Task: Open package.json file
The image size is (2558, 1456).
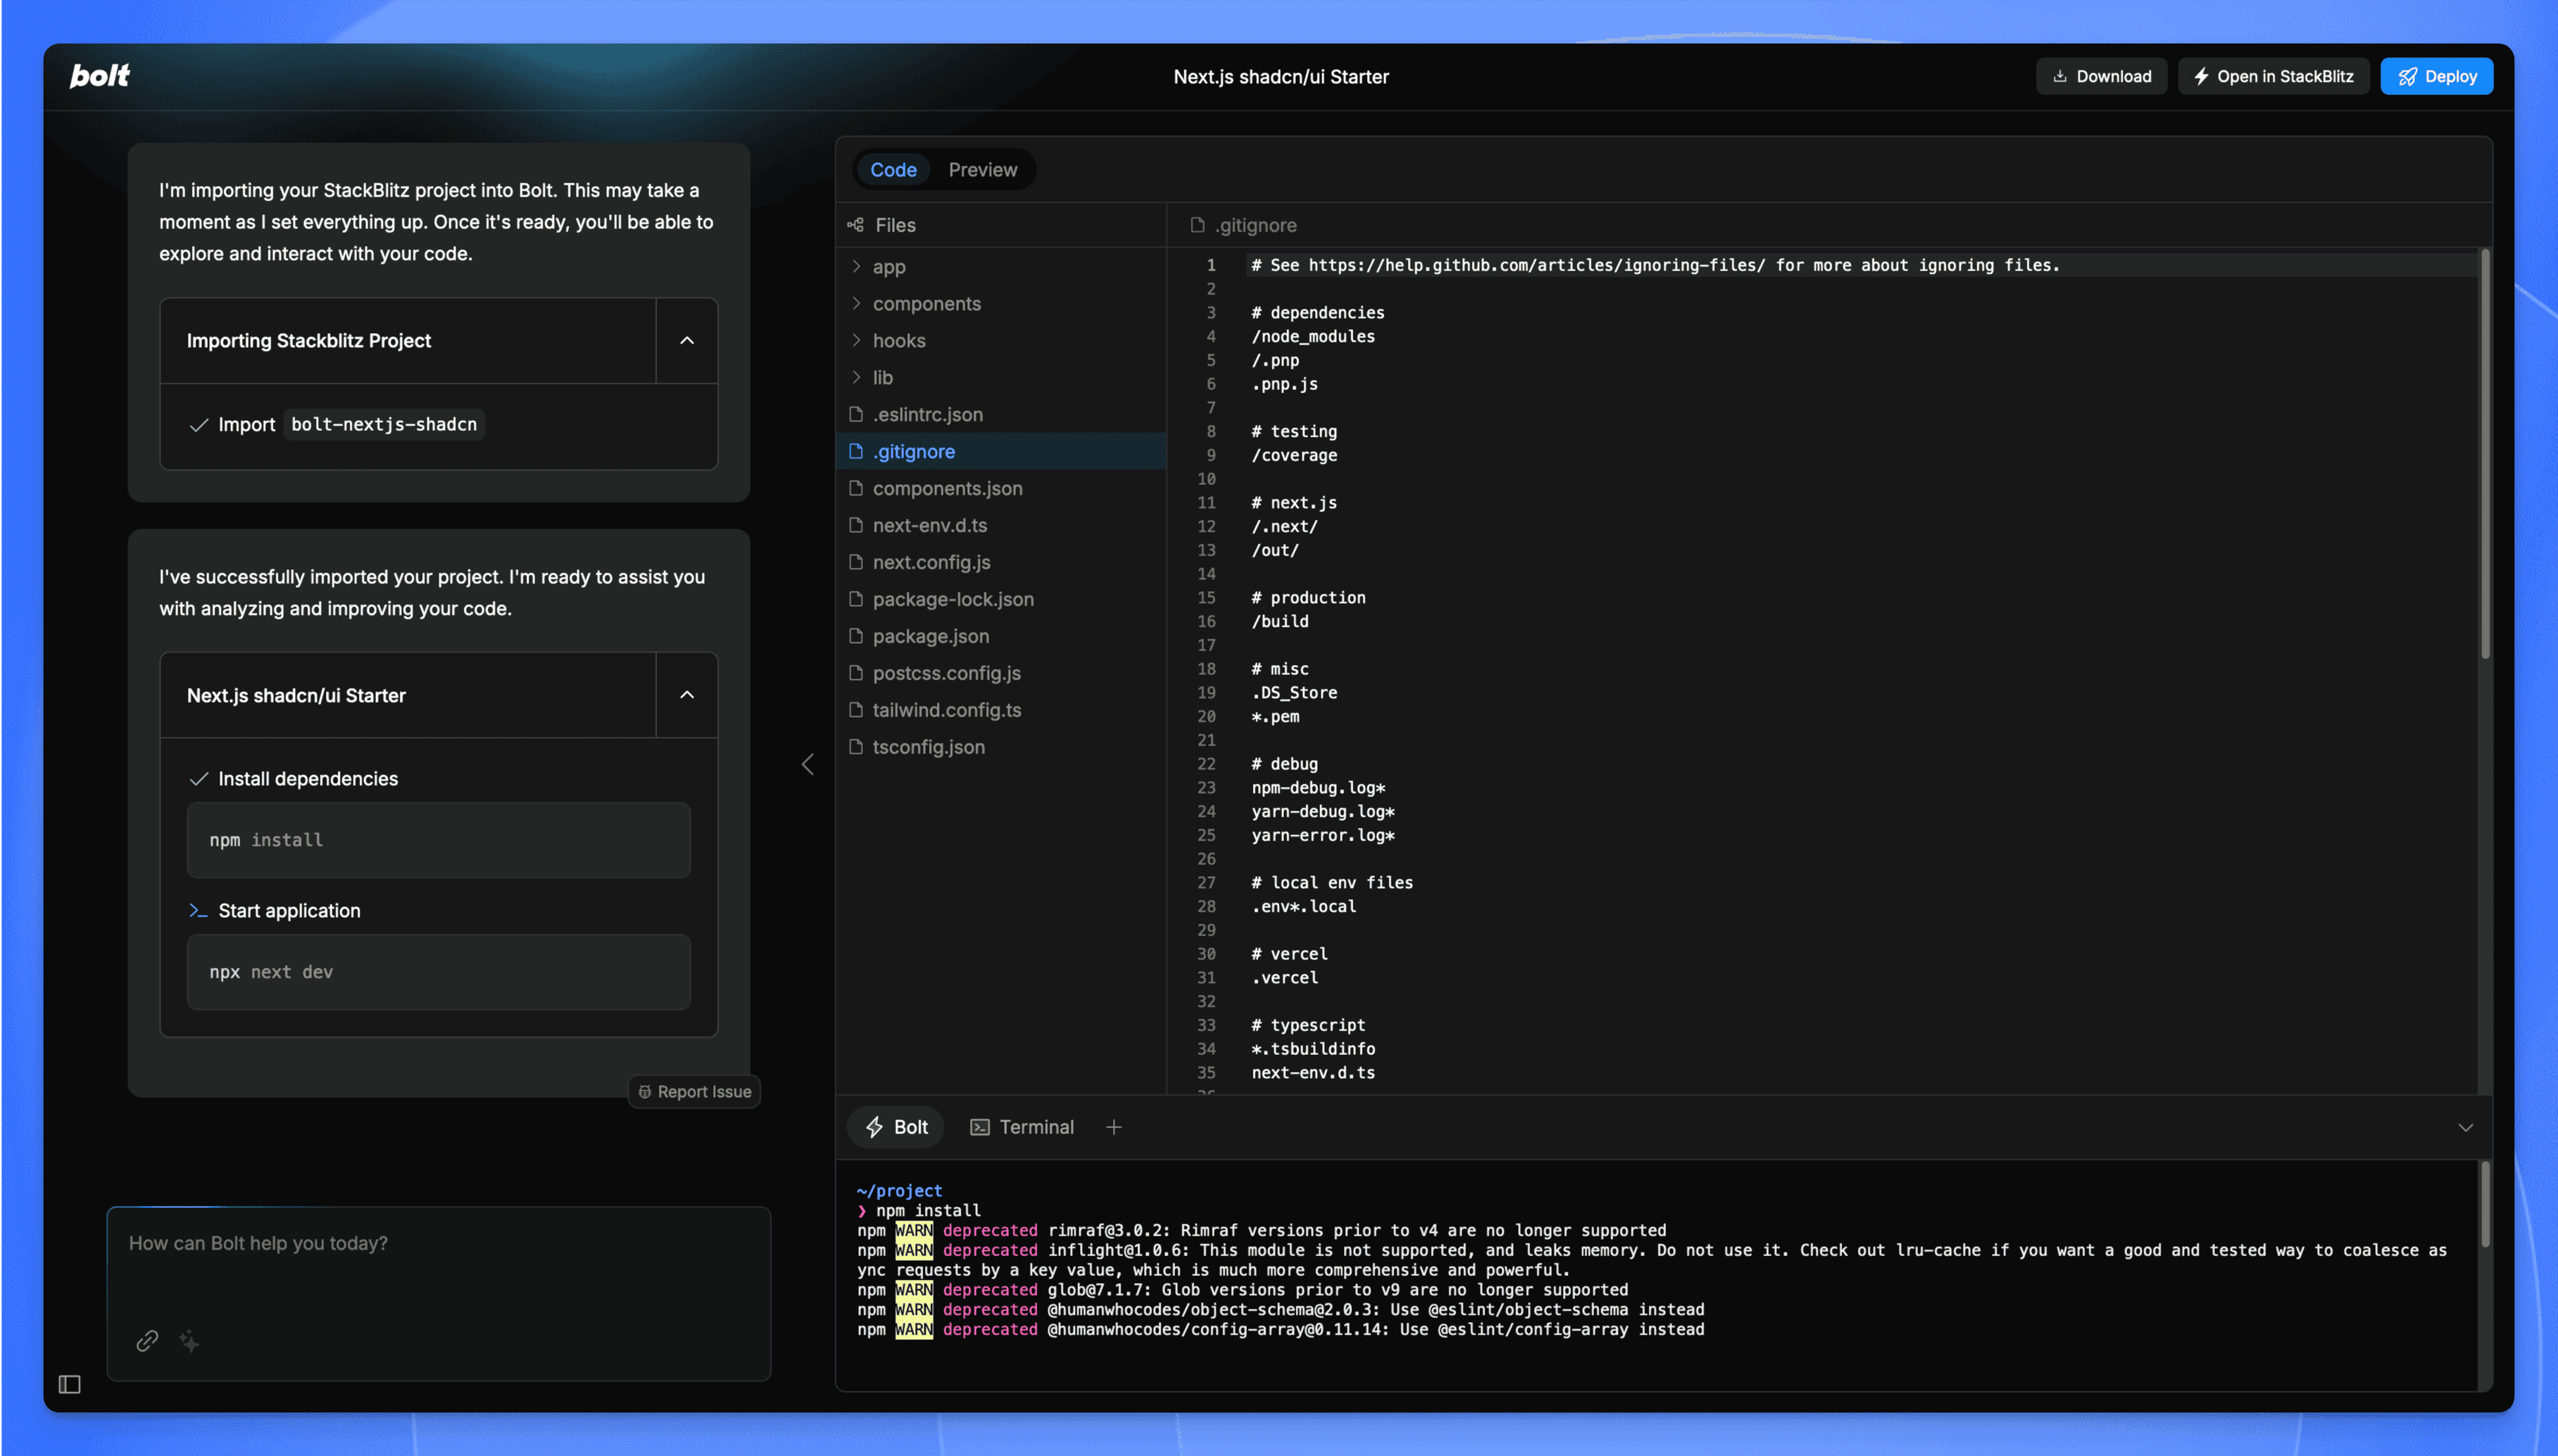Action: 1000,637
